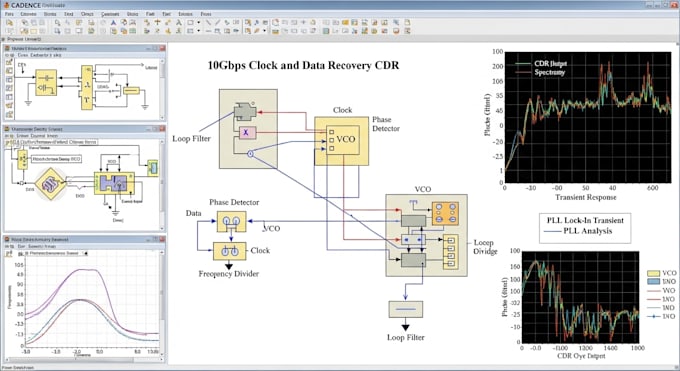Select the yellow block with blue H shape in the middle-left schematic
The width and height of the screenshot is (680, 371).
(114, 184)
